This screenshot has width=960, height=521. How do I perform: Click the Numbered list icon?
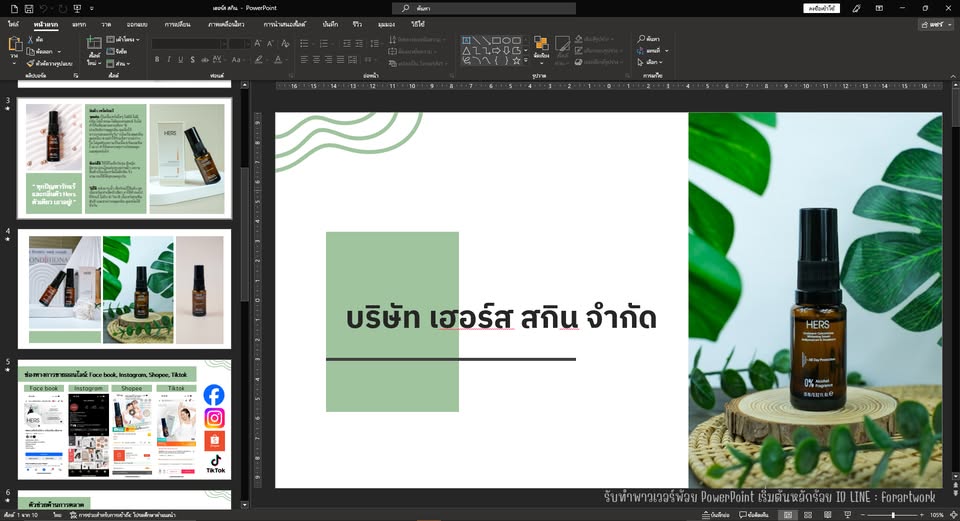pos(324,43)
